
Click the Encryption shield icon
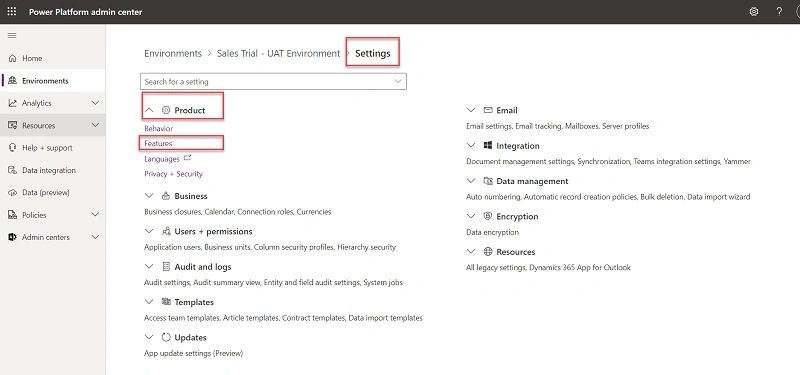(x=488, y=216)
